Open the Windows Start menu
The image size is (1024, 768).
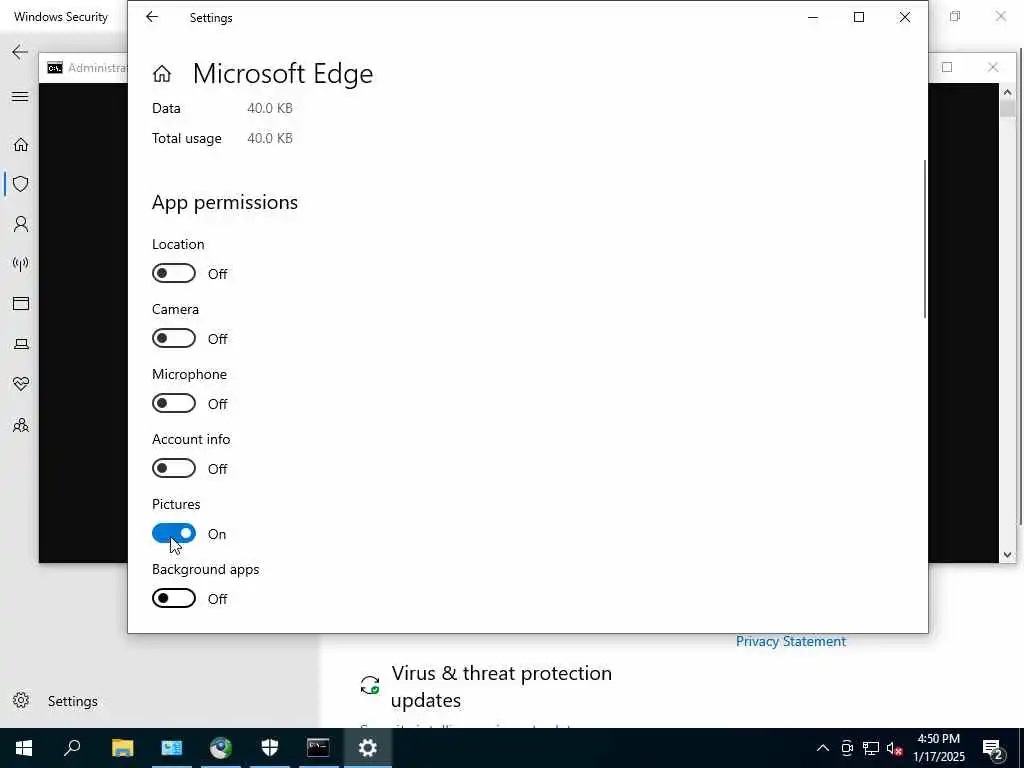click(24, 748)
